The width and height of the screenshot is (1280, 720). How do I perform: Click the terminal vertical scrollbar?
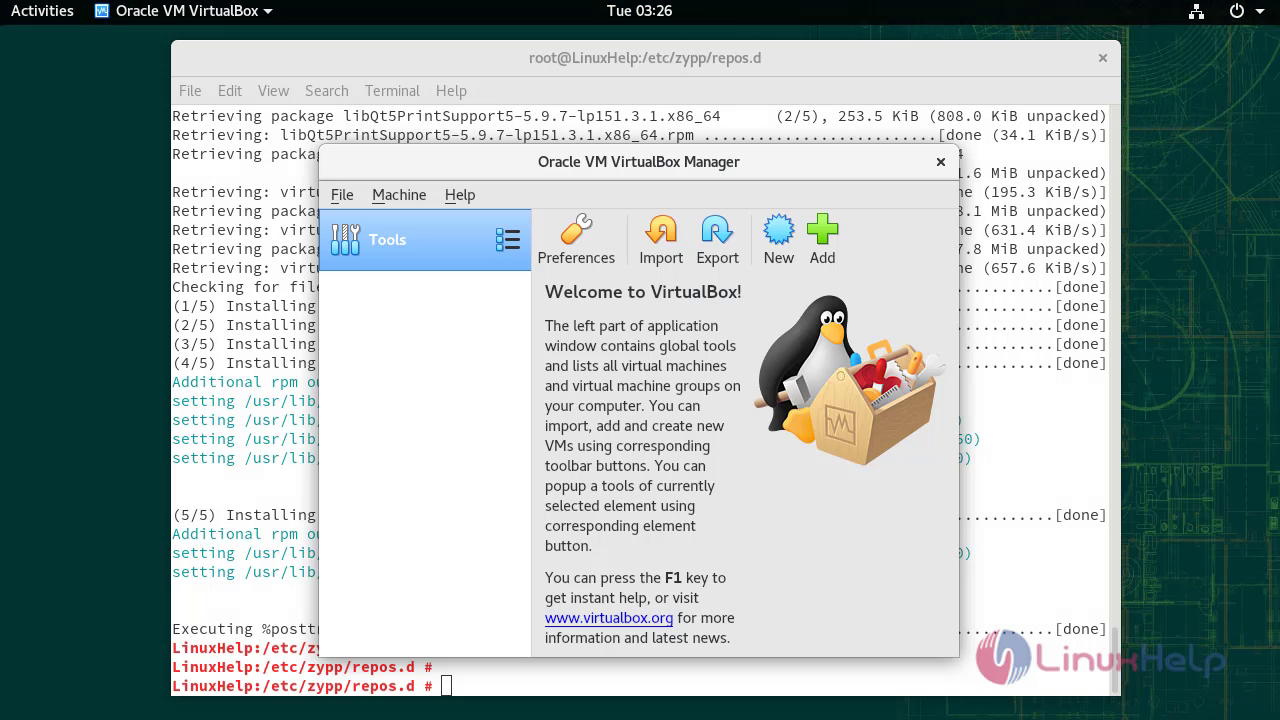point(1116,660)
